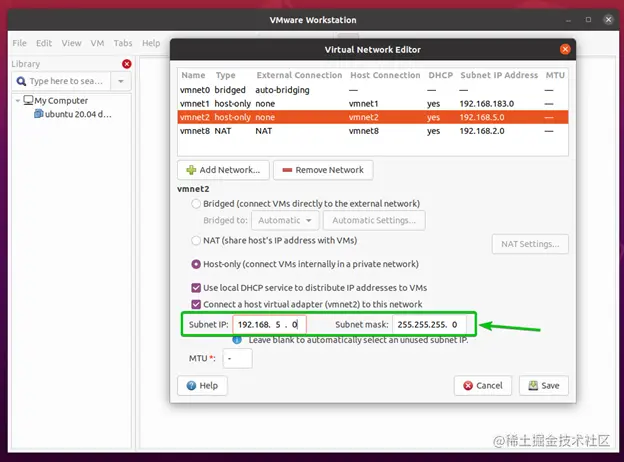
Task: Click the Host Connection column header
Action: (x=385, y=75)
